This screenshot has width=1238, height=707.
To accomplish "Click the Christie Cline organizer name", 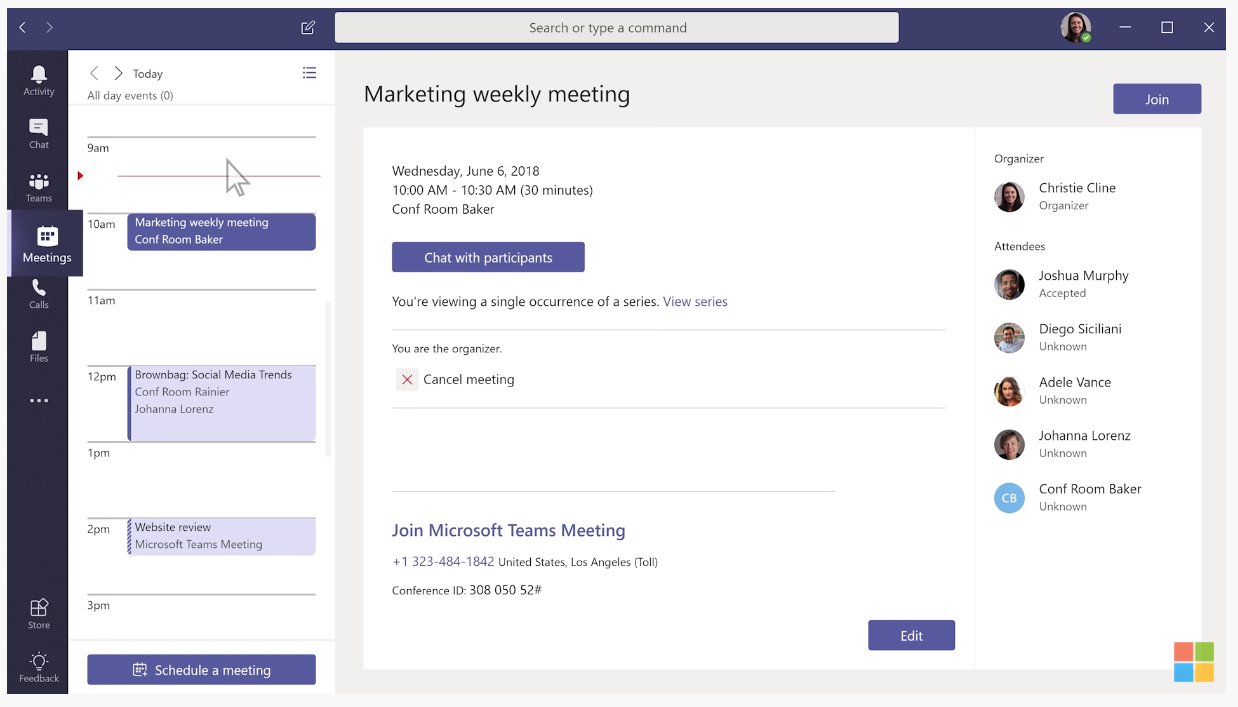I will [x=1077, y=188].
